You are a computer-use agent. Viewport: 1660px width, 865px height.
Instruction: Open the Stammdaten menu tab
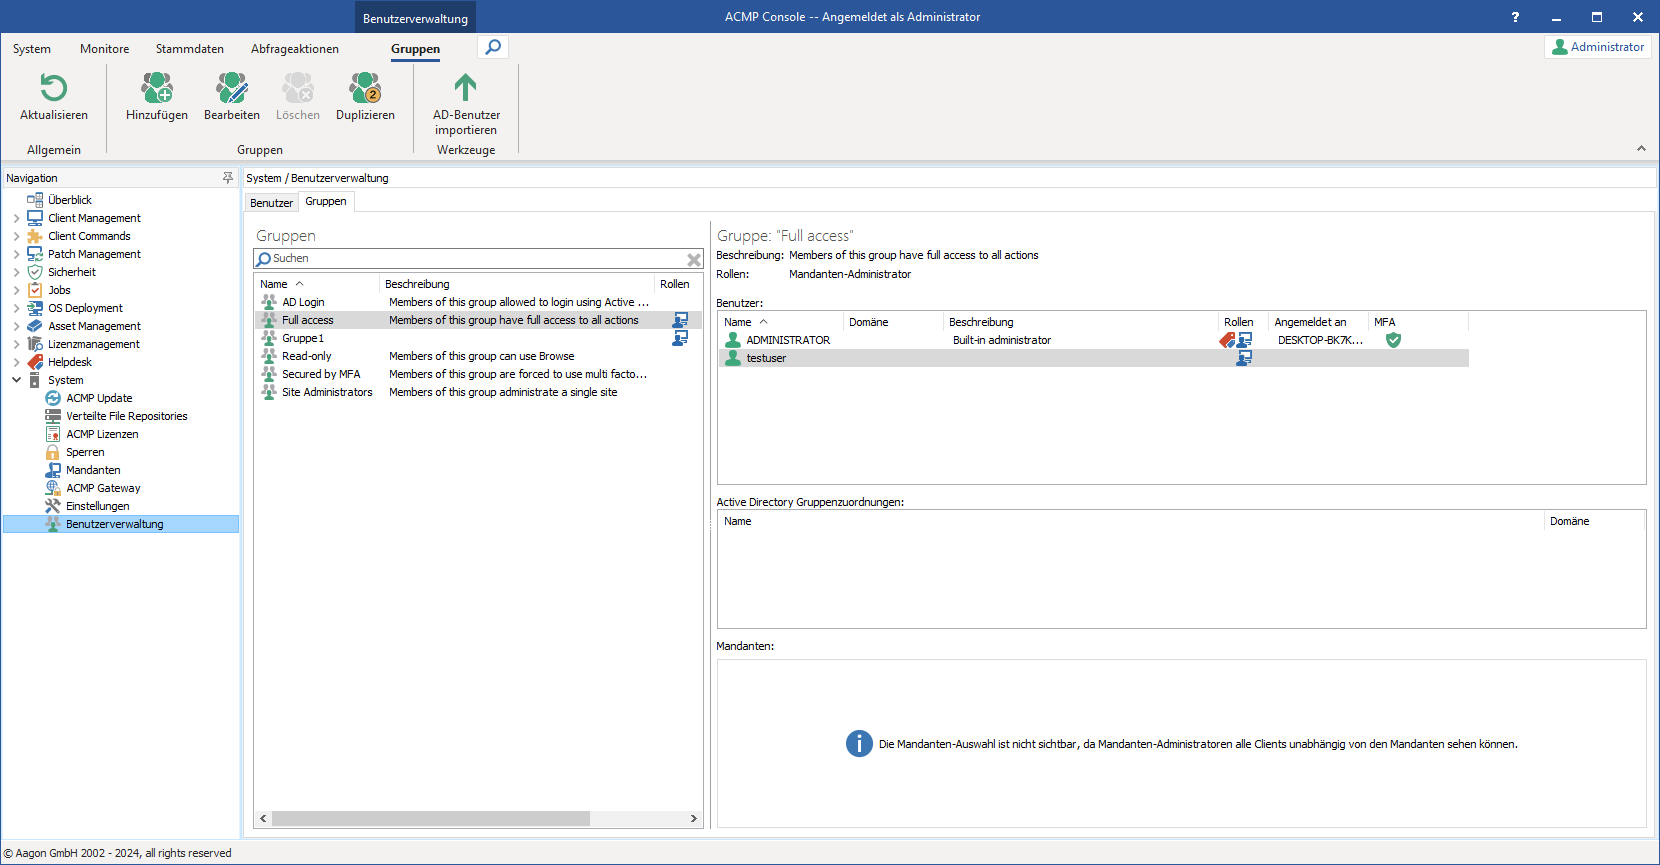click(x=190, y=49)
